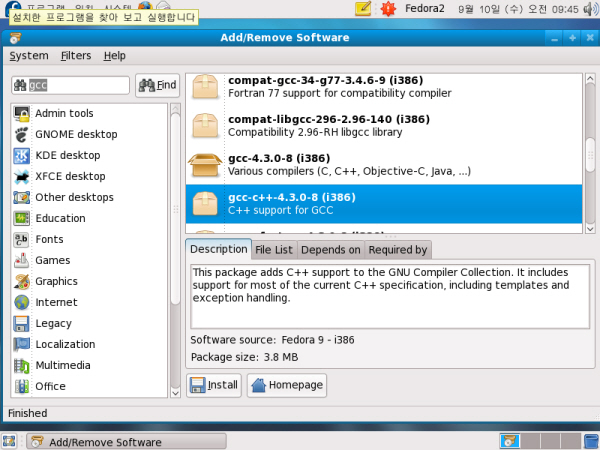Screen dimensions: 600x450
Task: Click the Finished status bar text
Action: click(x=28, y=414)
